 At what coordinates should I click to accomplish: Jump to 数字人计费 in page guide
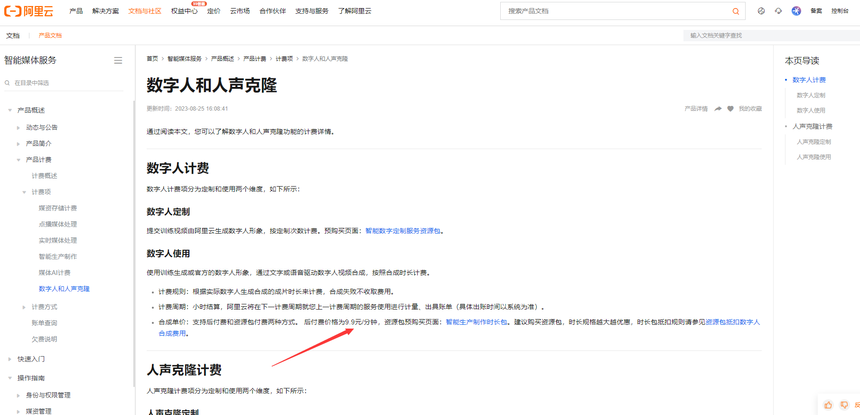point(809,80)
